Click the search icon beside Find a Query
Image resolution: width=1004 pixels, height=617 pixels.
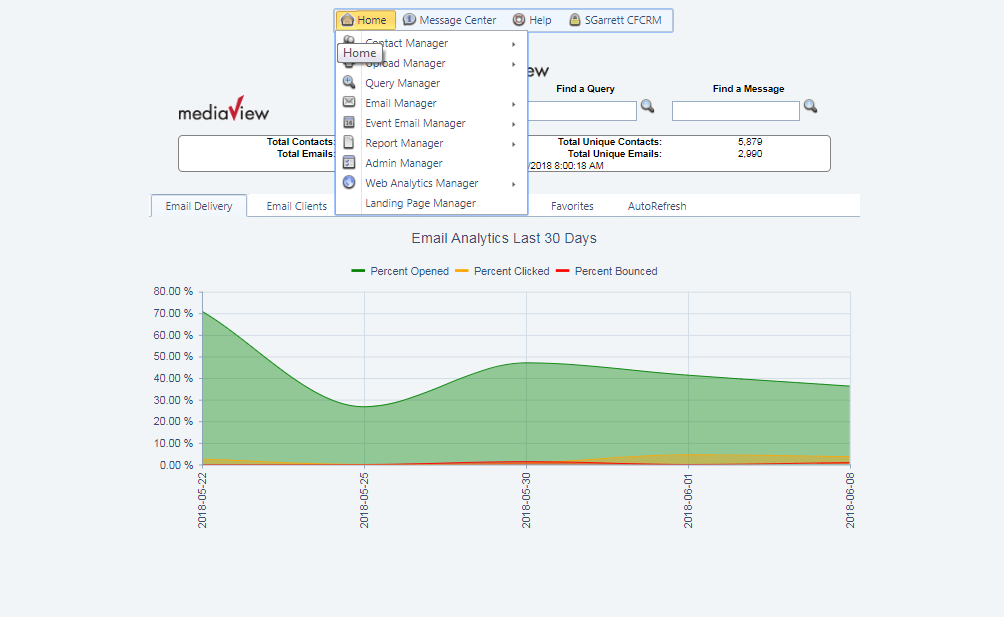(647, 106)
